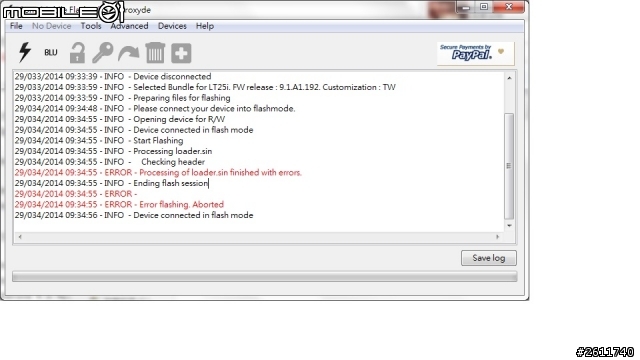
Task: Click the 'Checking header' log line
Action: [110, 162]
